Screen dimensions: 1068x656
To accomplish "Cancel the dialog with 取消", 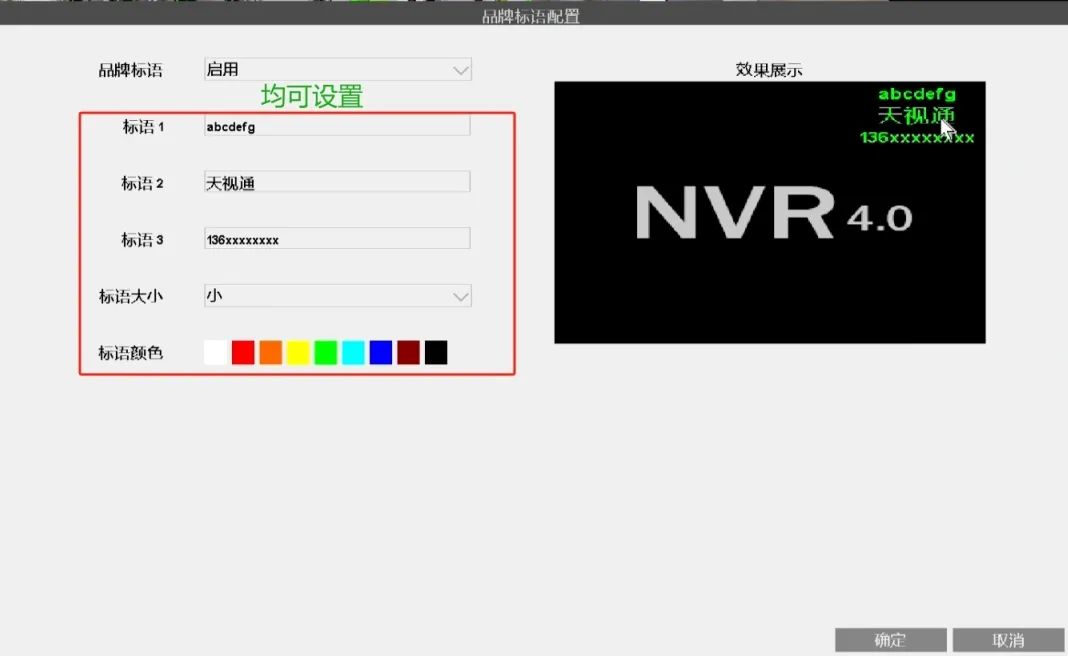I will (x=1008, y=640).
